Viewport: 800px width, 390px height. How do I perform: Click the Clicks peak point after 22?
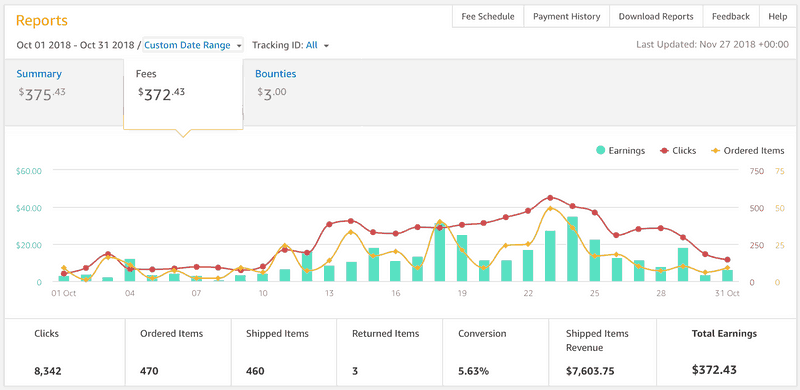(550, 198)
